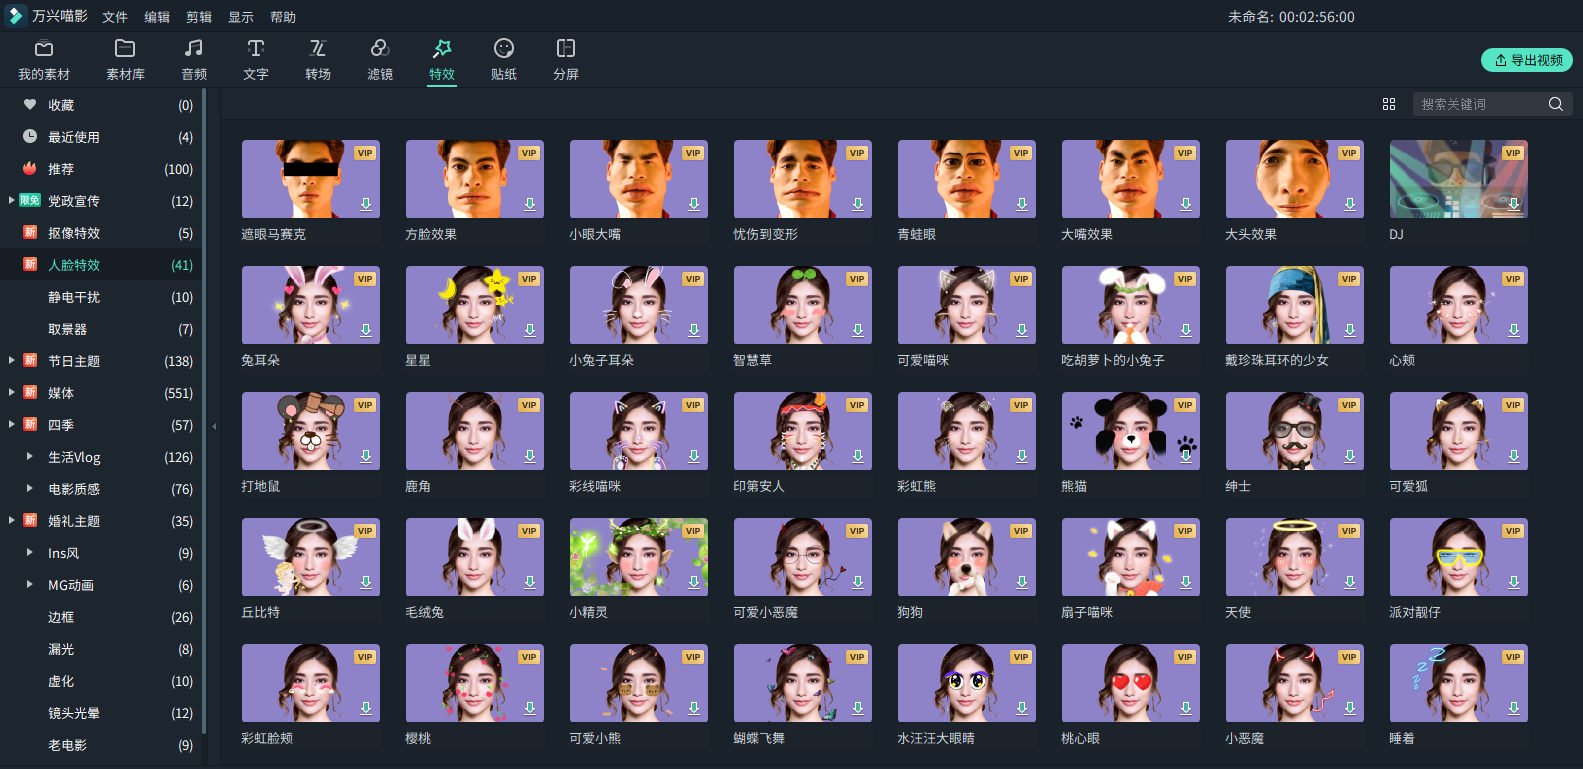The width and height of the screenshot is (1583, 769).
Task: Open the 分屏 split screen tab
Action: pos(566,60)
